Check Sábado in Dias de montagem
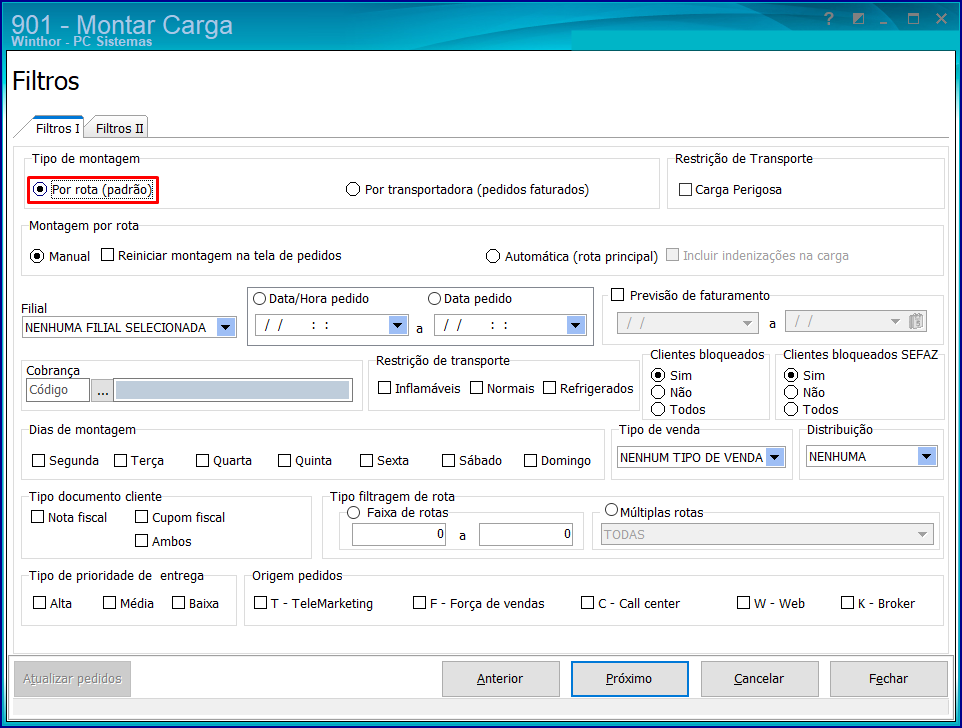 coord(449,460)
